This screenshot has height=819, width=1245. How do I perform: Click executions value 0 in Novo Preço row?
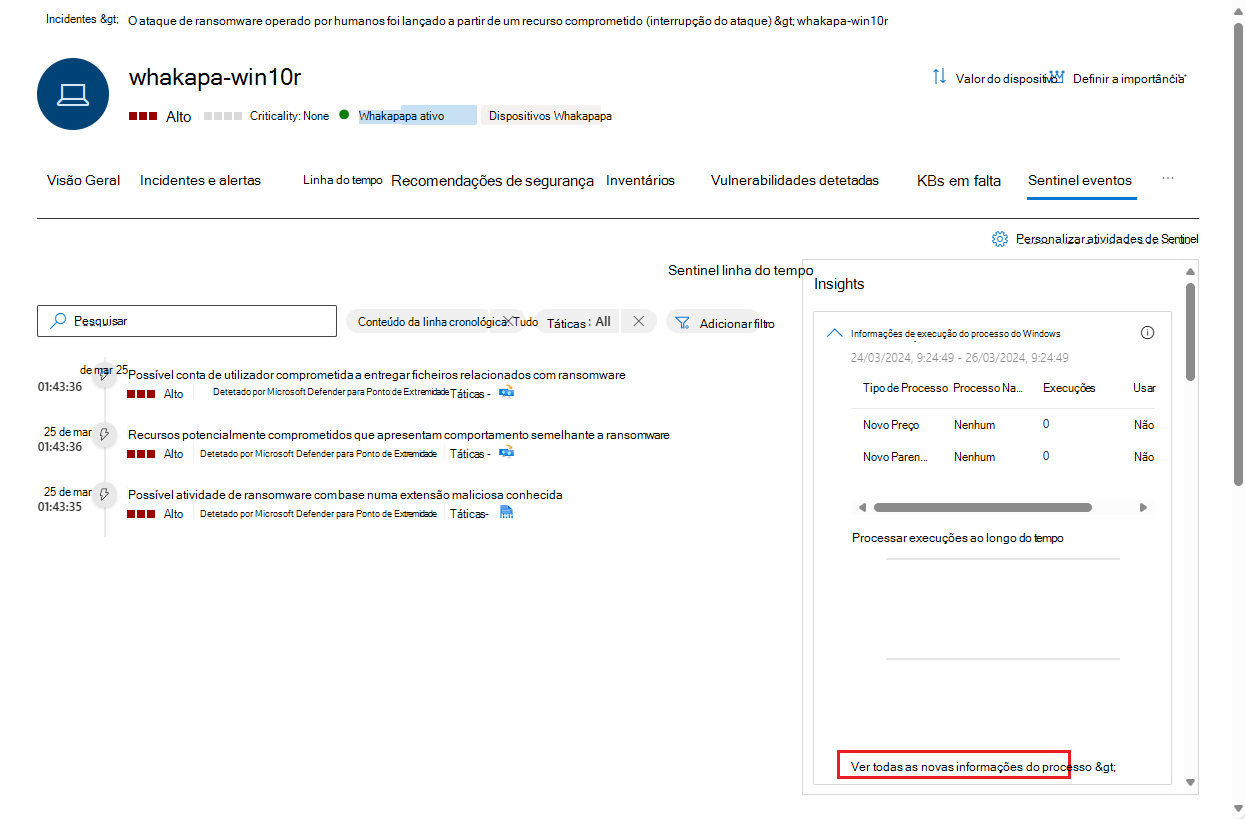1046,424
